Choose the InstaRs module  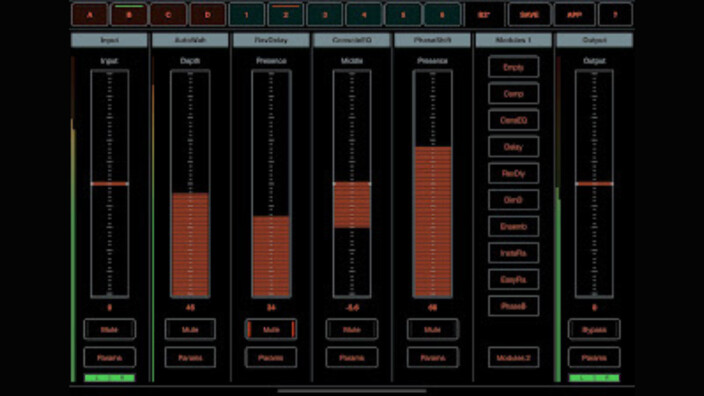tap(513, 253)
